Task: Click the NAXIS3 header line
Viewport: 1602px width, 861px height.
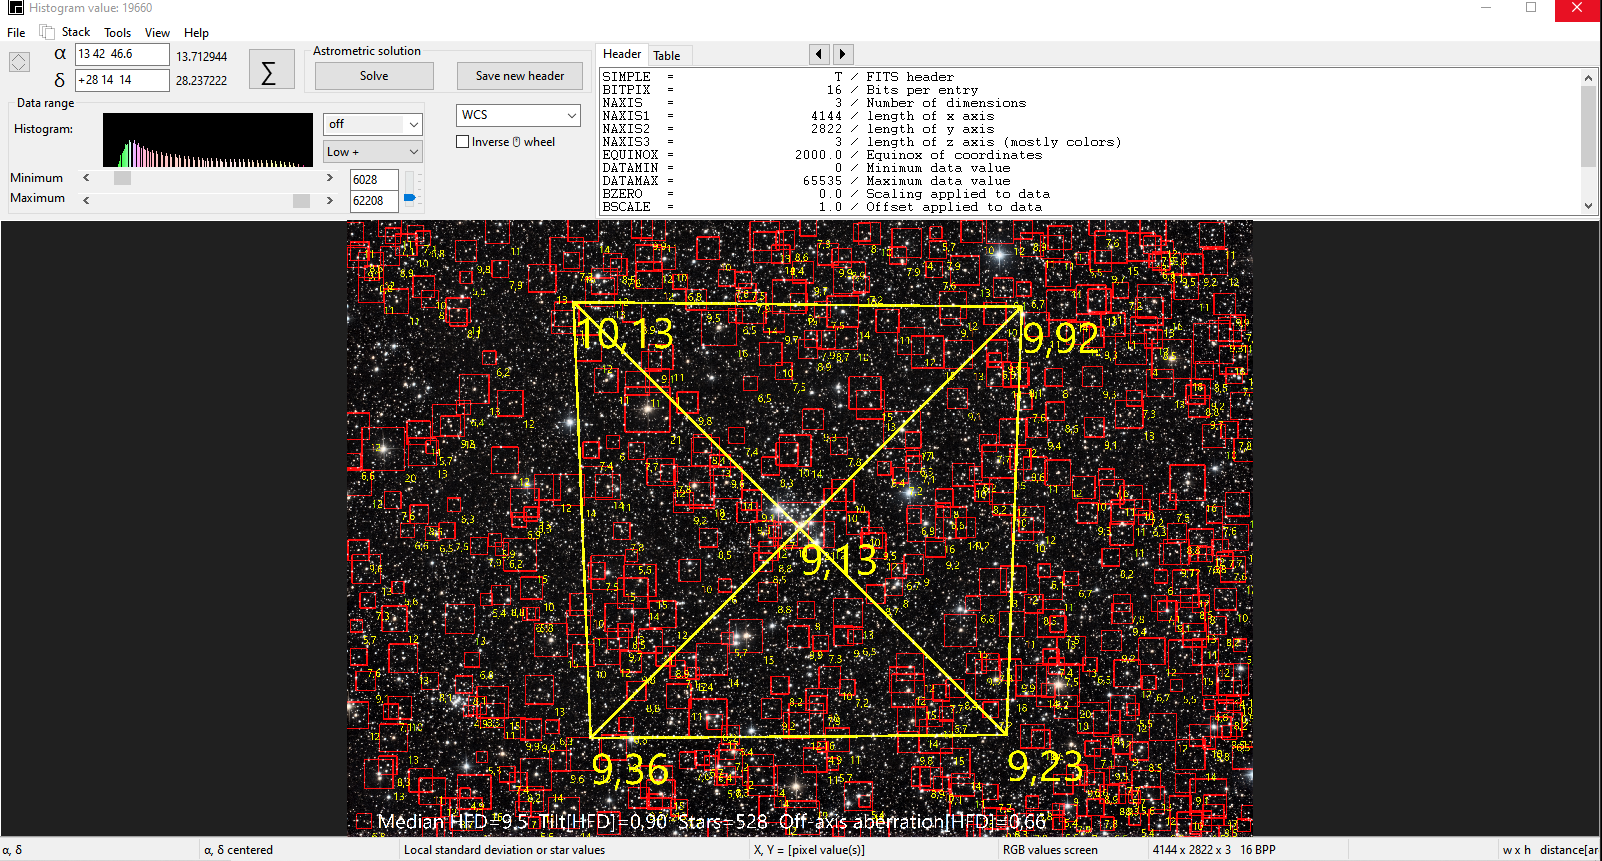Action: tap(862, 142)
